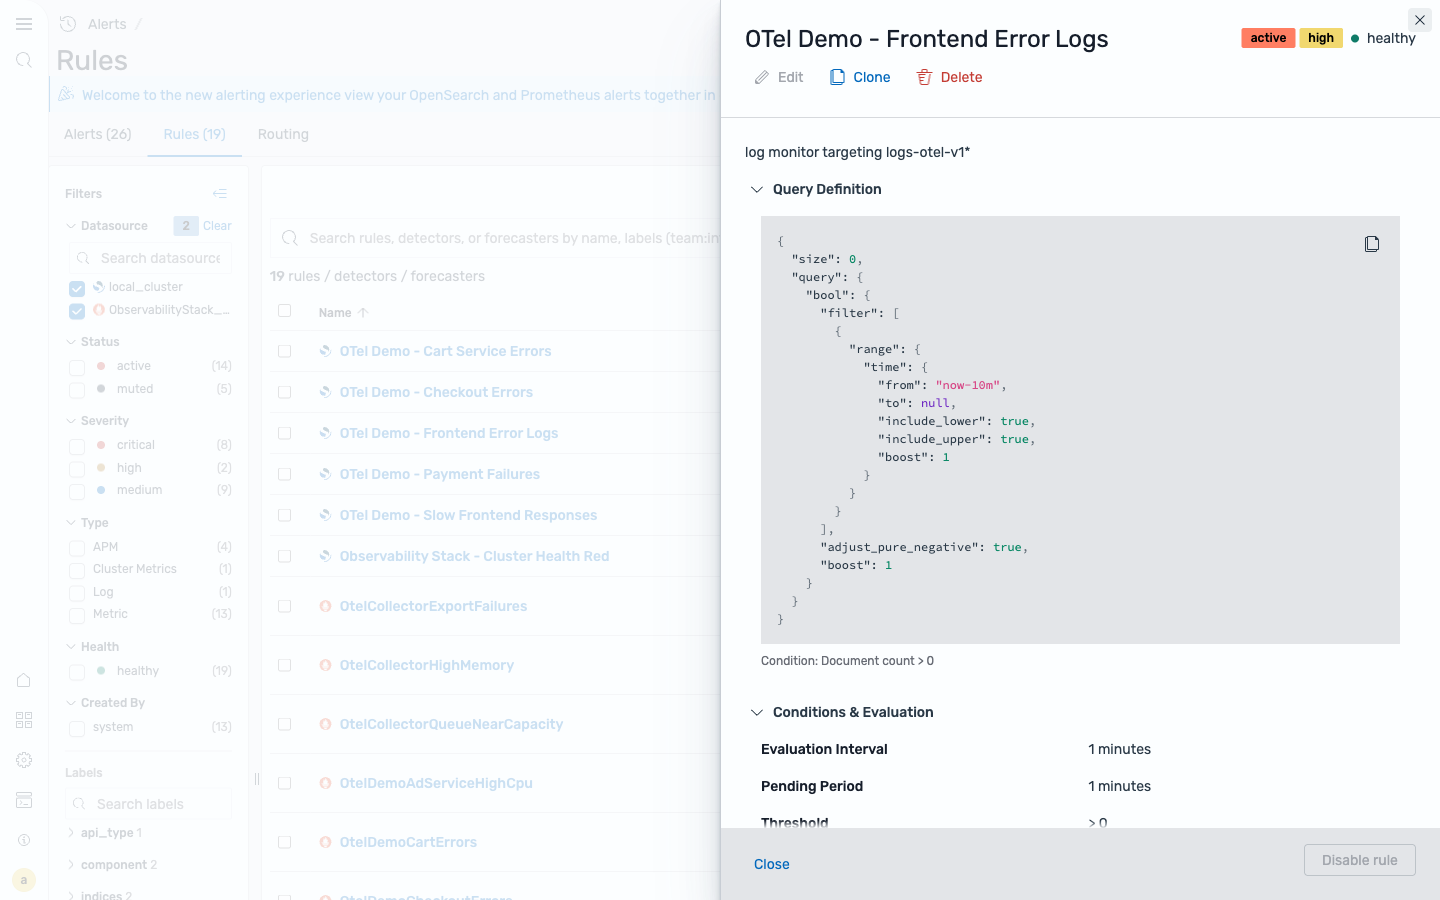Close the rule details flyout with X
Screen dimensions: 1440x900
pos(1420,20)
